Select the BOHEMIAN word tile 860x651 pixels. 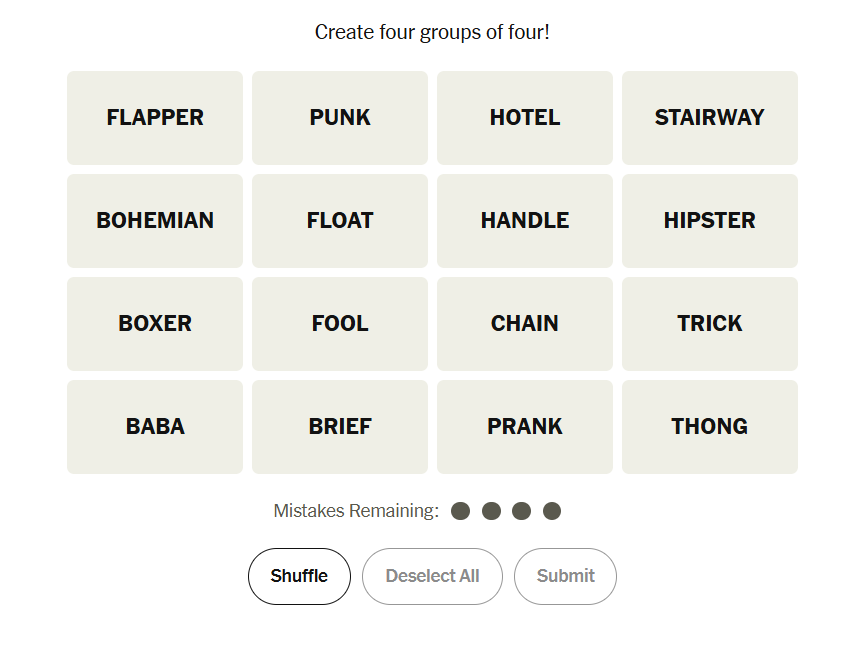[x=155, y=221]
